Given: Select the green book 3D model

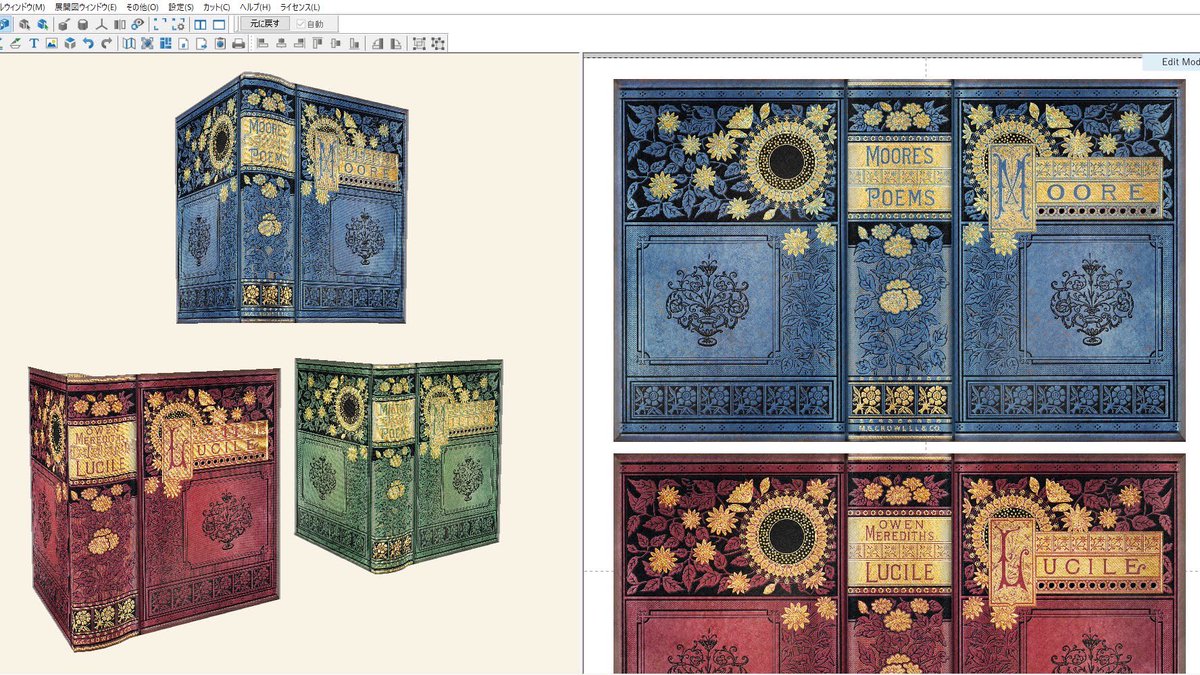Looking at the screenshot, I should click(398, 465).
